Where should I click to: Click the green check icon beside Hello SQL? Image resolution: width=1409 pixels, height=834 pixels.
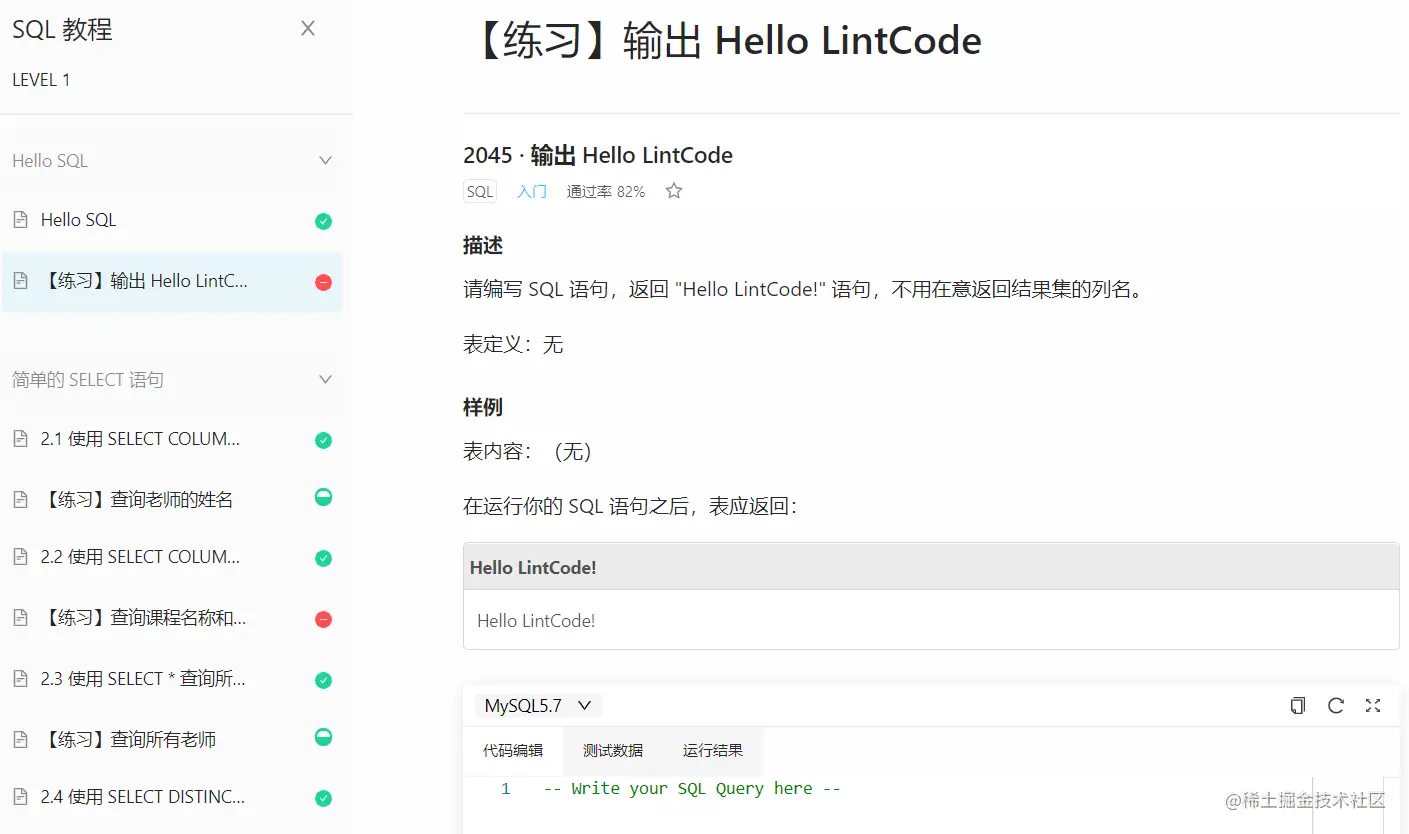323,221
